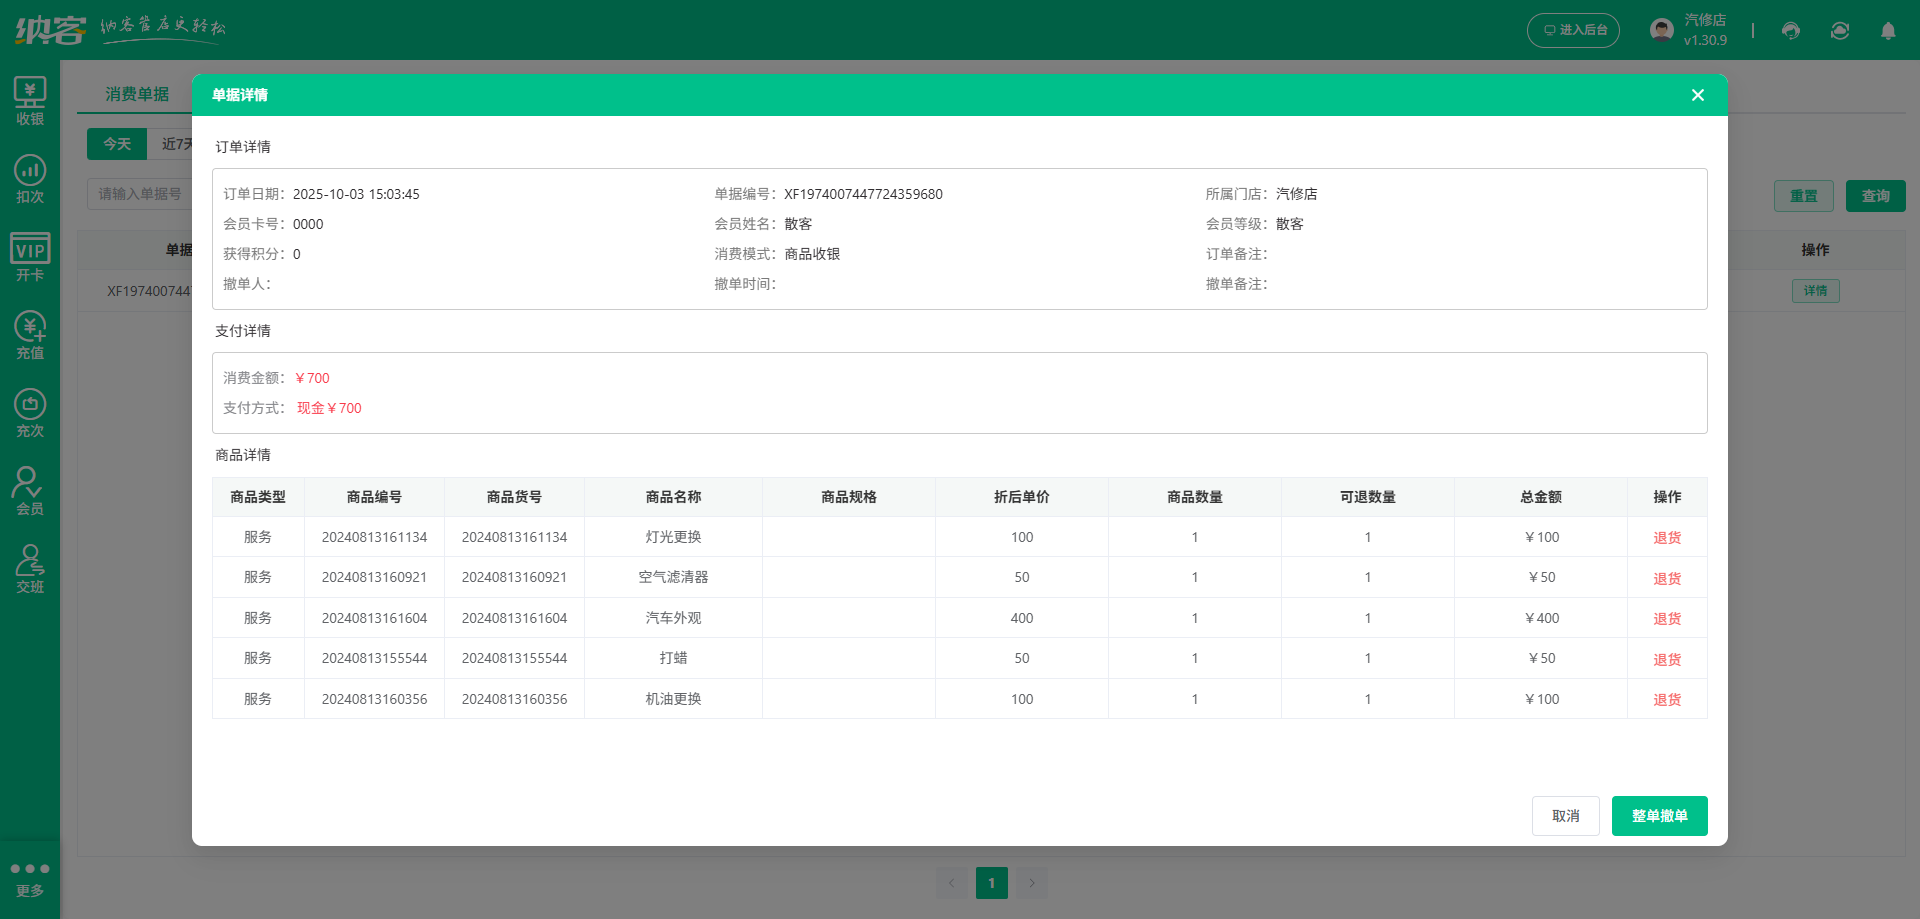Switch to the 消费单据 tab

[x=137, y=94]
